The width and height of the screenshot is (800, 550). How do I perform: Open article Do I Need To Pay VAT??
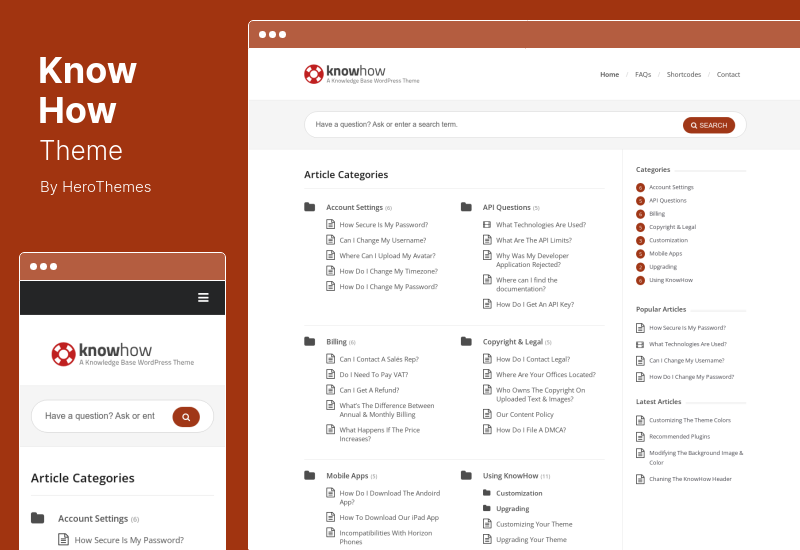373,374
